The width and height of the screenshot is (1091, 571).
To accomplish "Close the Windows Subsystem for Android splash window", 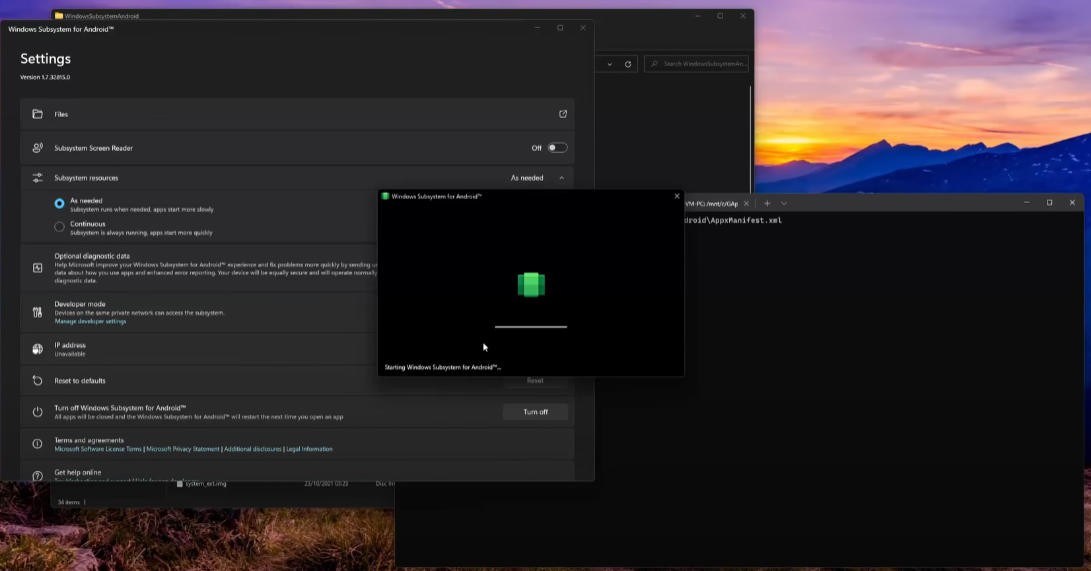I will pos(676,196).
